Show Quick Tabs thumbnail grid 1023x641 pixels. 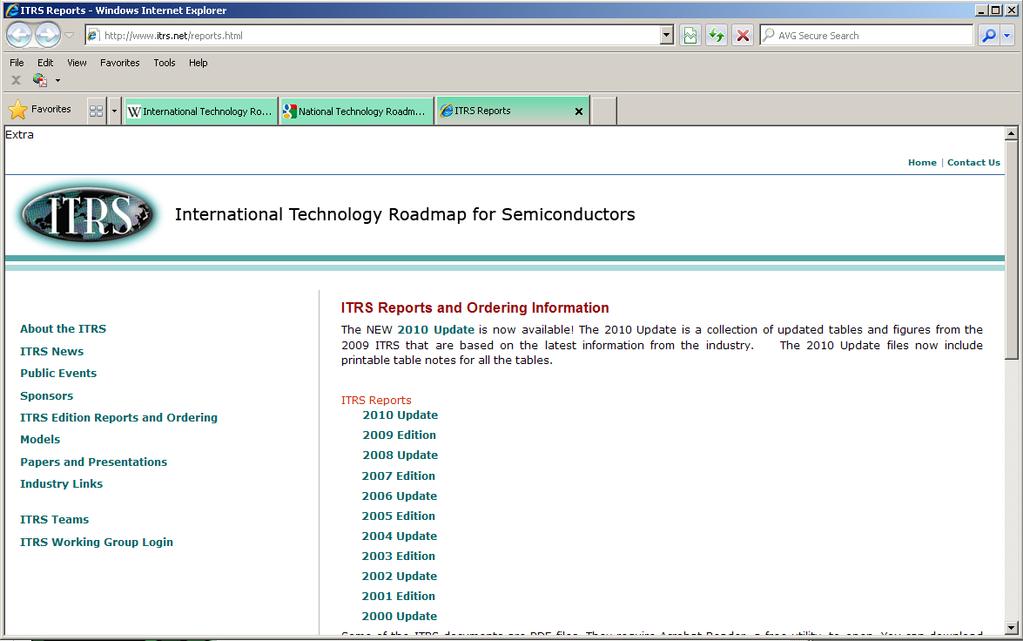pyautogui.click(x=96, y=111)
